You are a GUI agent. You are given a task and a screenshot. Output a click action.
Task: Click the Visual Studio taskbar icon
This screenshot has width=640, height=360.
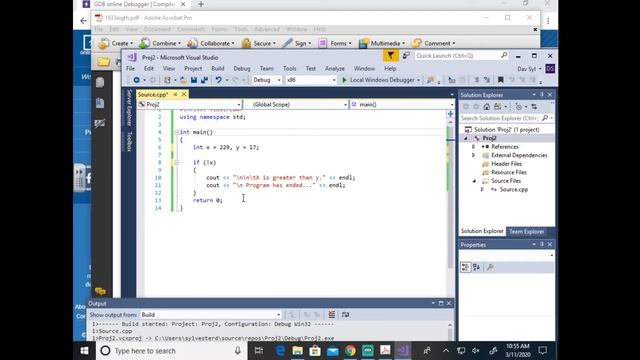coord(403,351)
